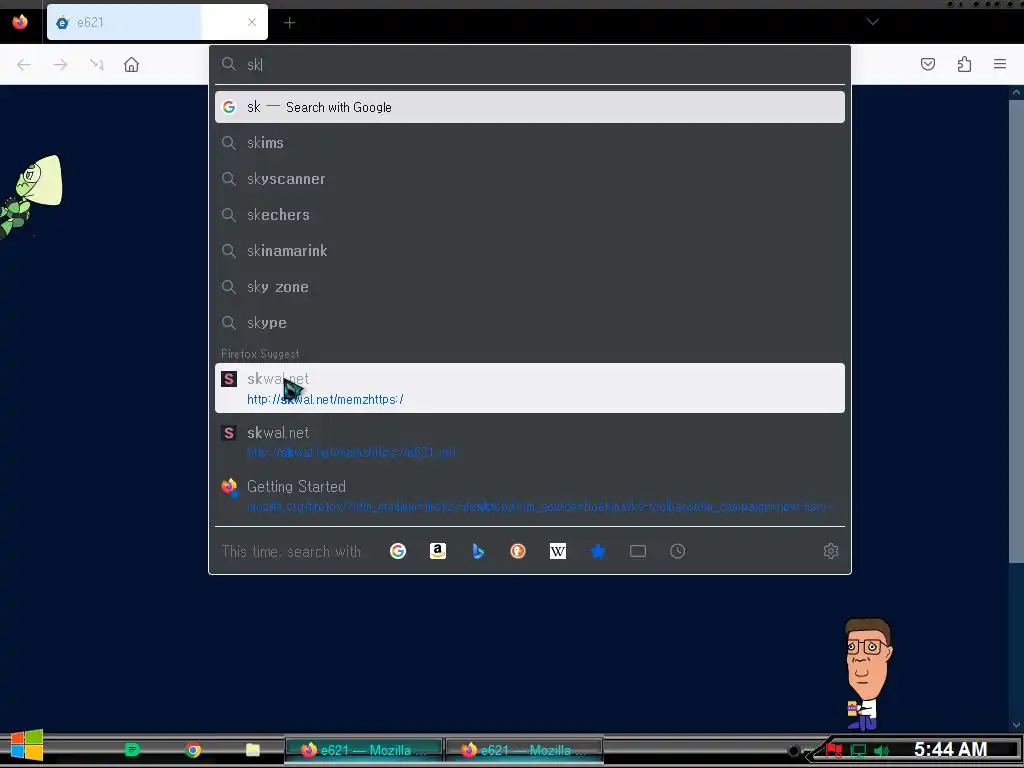
Task: Search this time with DuckDuckGo icon
Action: tap(518, 551)
